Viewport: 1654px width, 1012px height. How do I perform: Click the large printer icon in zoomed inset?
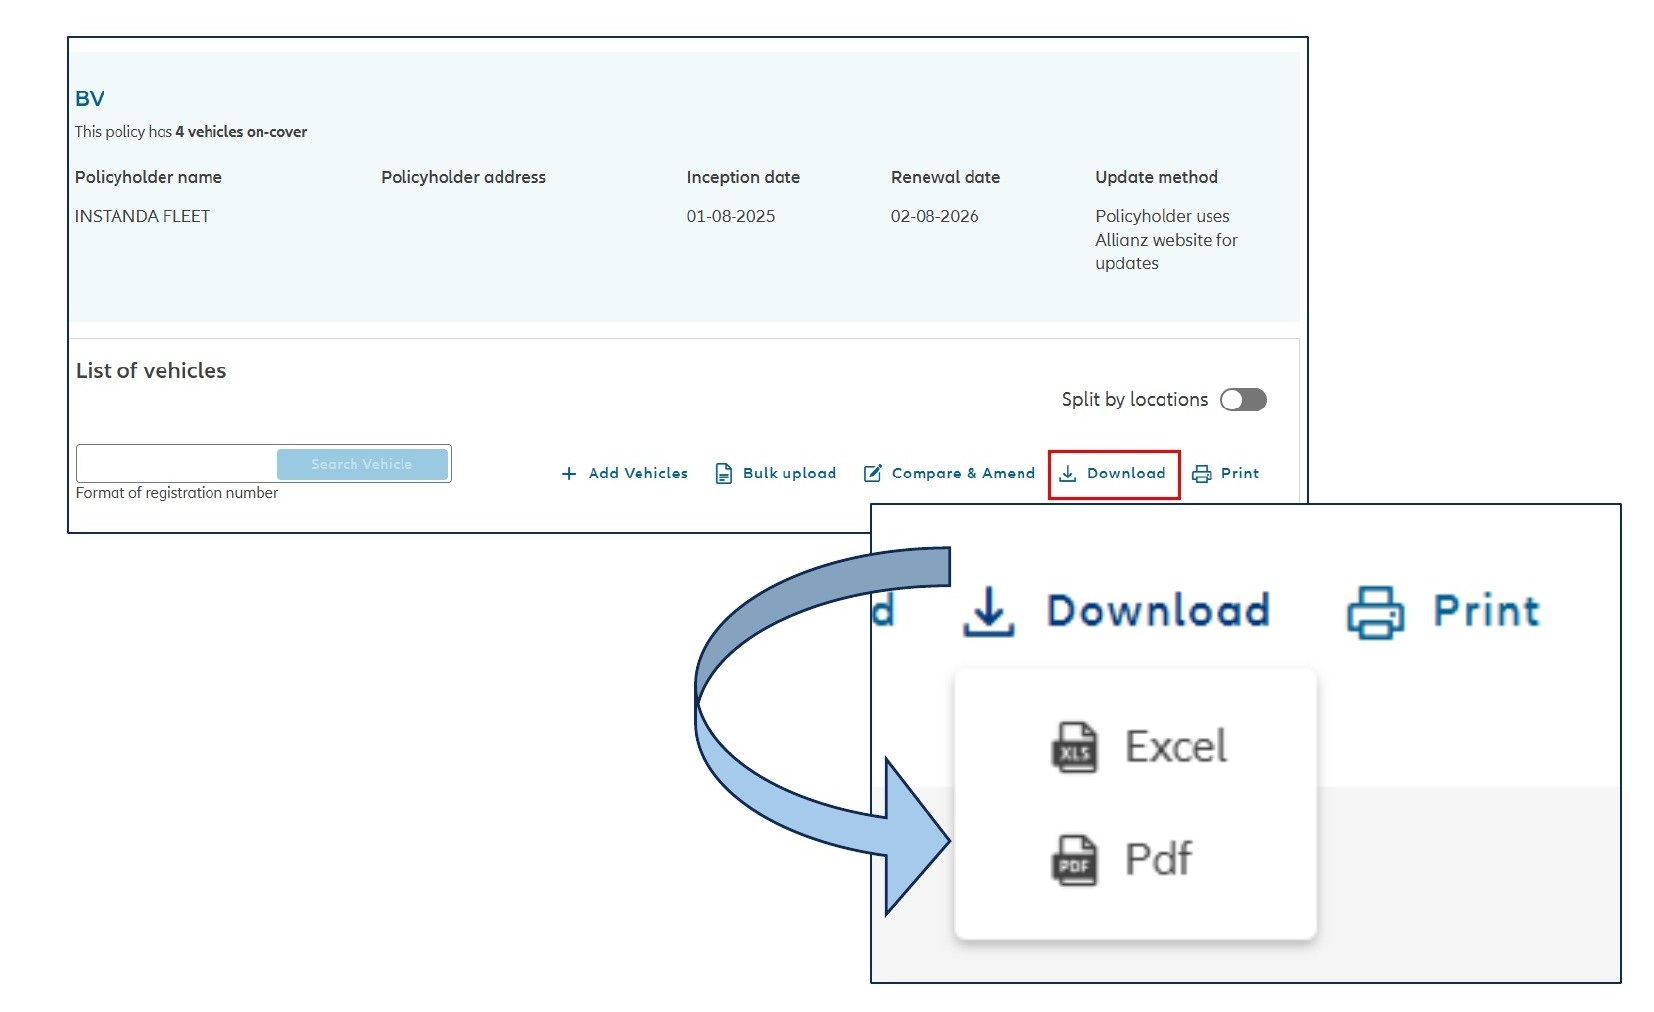click(1376, 612)
